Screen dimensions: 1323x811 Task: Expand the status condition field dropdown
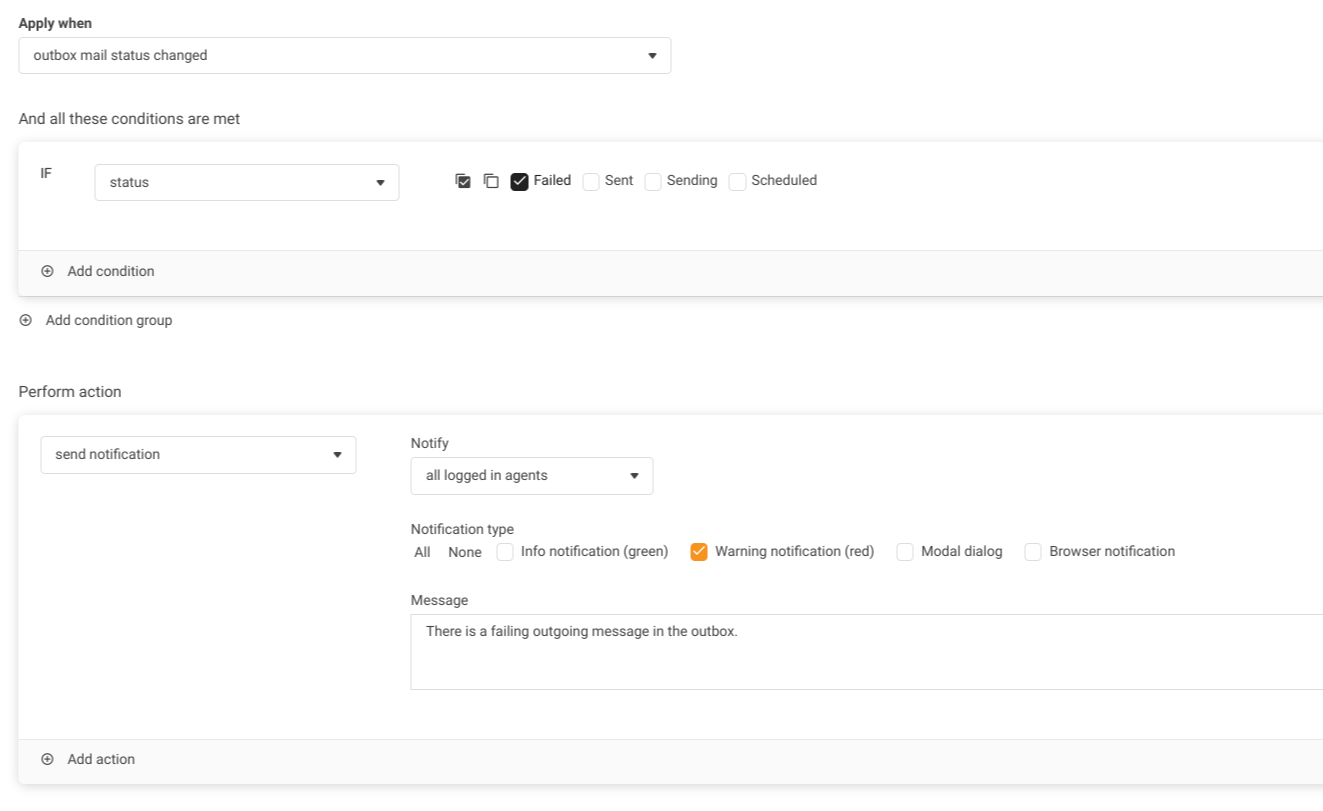[246, 183]
